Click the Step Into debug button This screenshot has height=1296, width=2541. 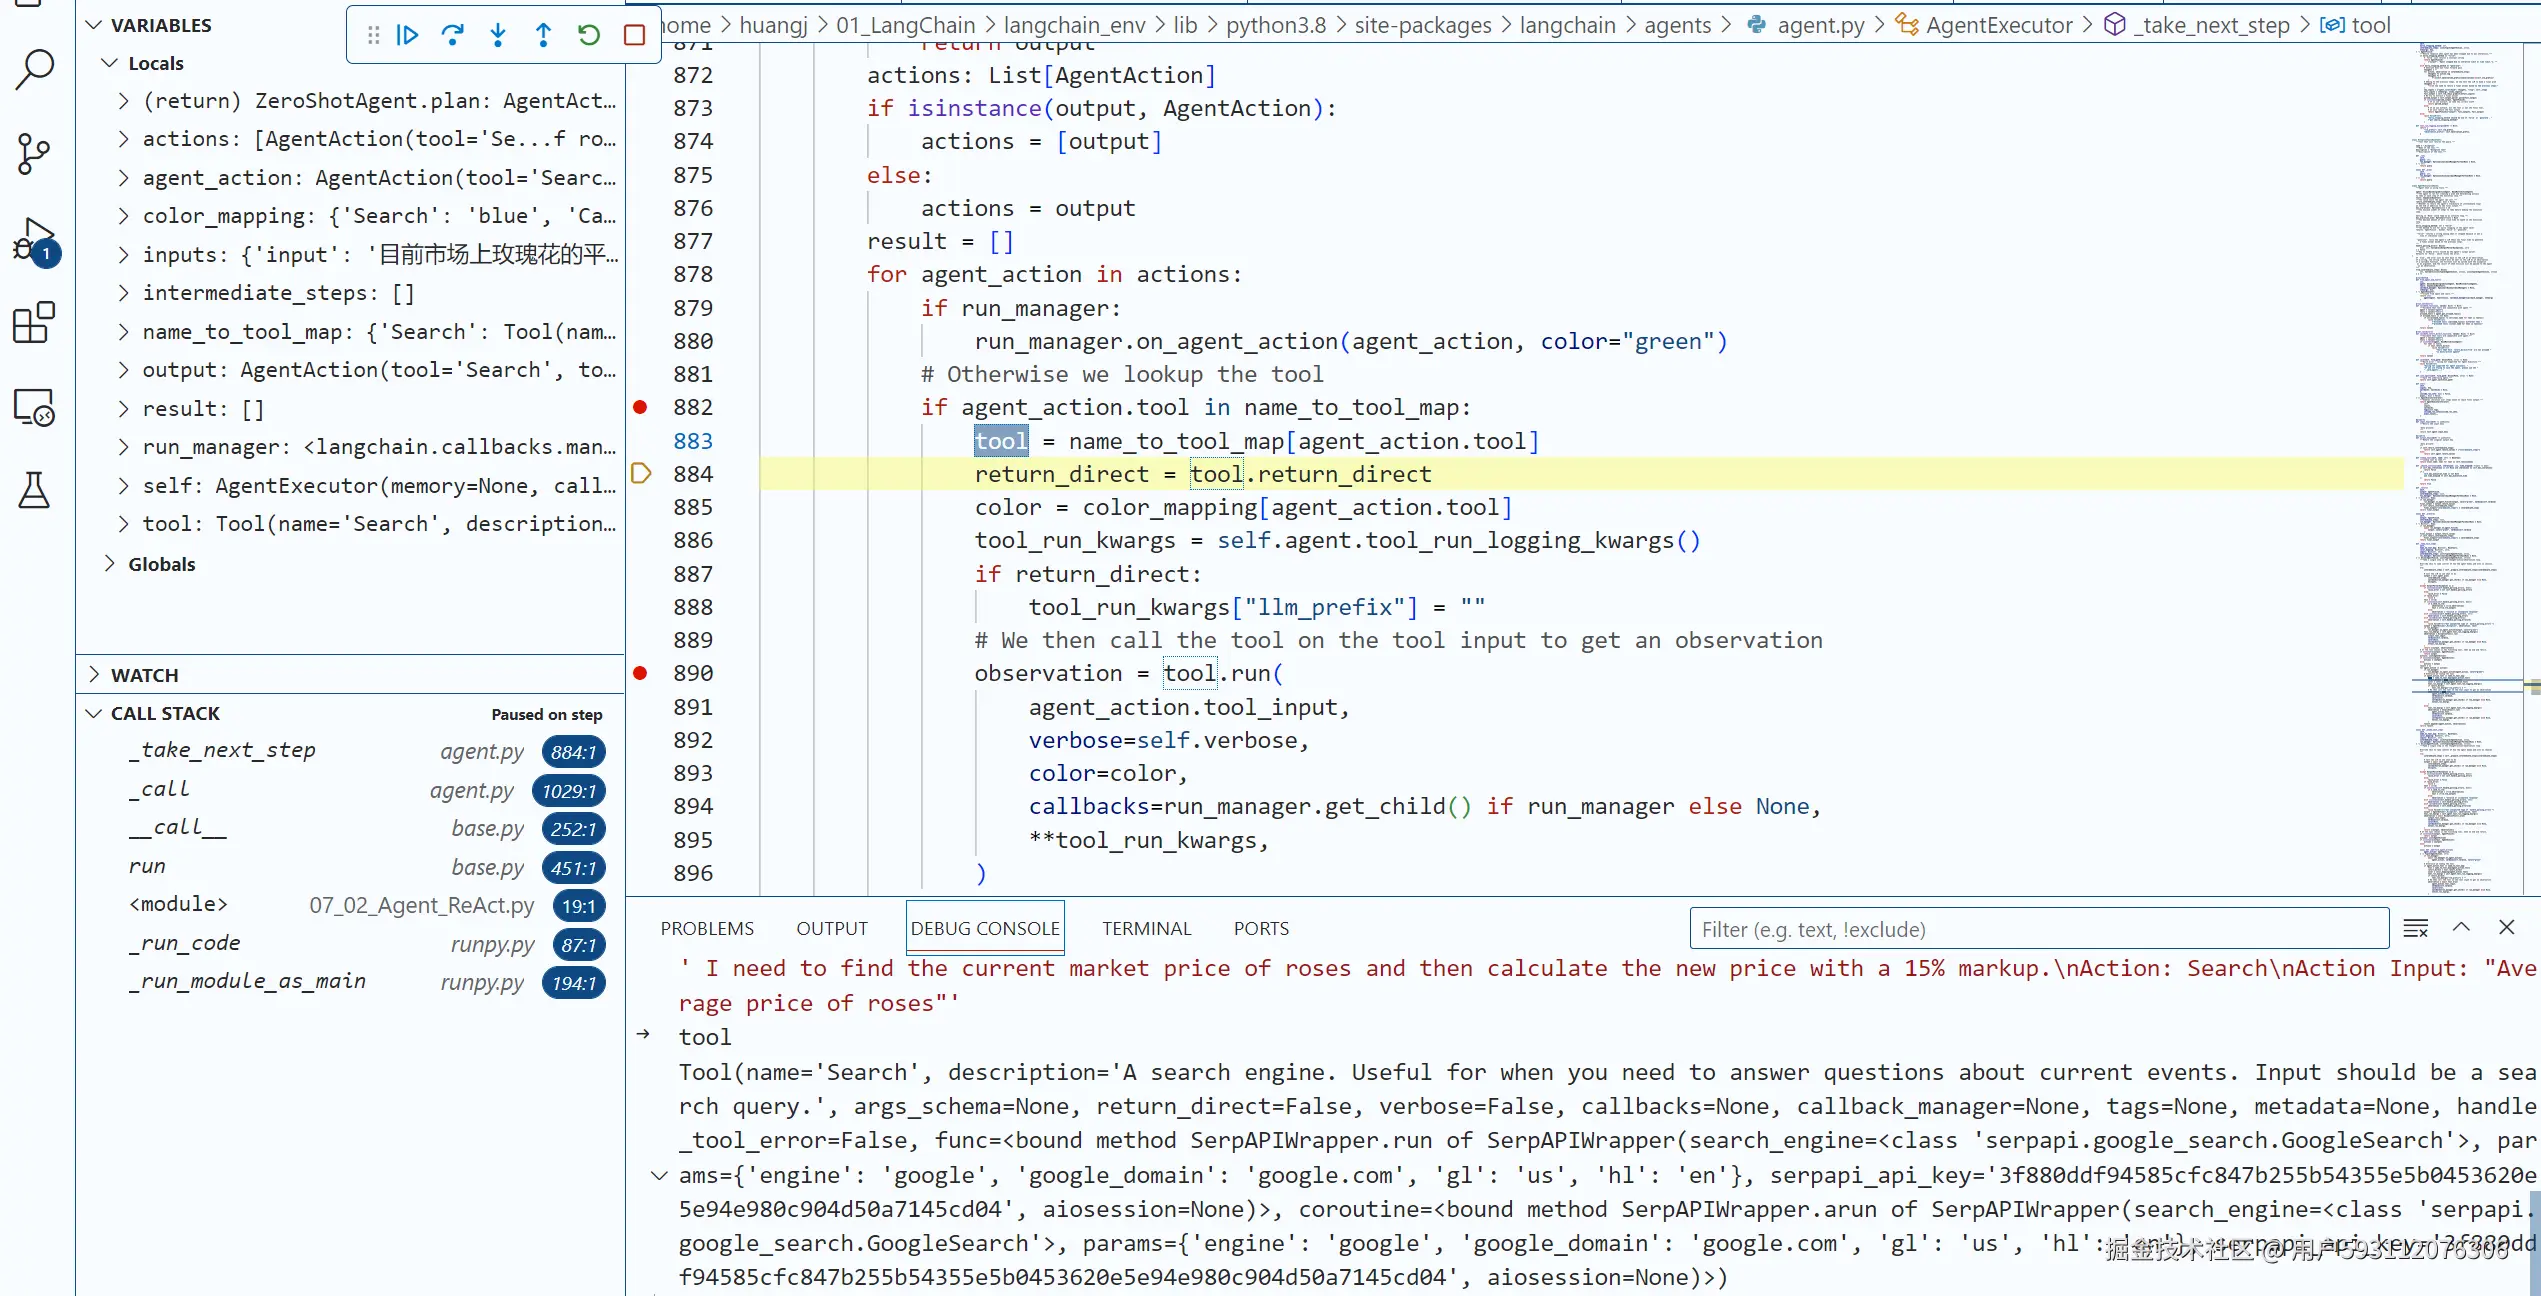click(x=498, y=35)
